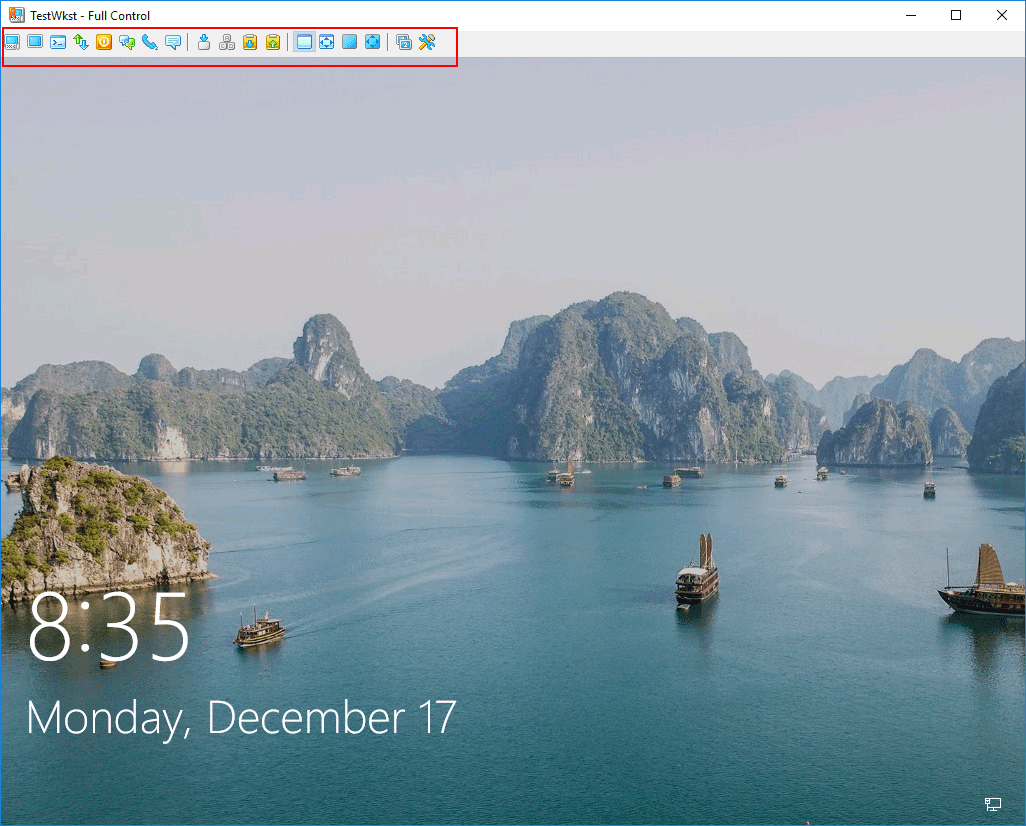Start a chat with the remote user
Screen dimensions: 1026x826
click(x=127, y=42)
